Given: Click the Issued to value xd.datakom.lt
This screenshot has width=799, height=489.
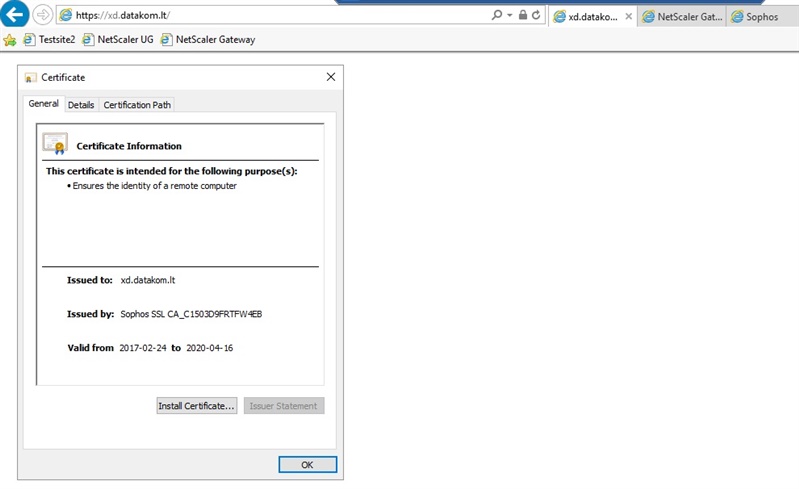Looking at the screenshot, I should pos(148,280).
